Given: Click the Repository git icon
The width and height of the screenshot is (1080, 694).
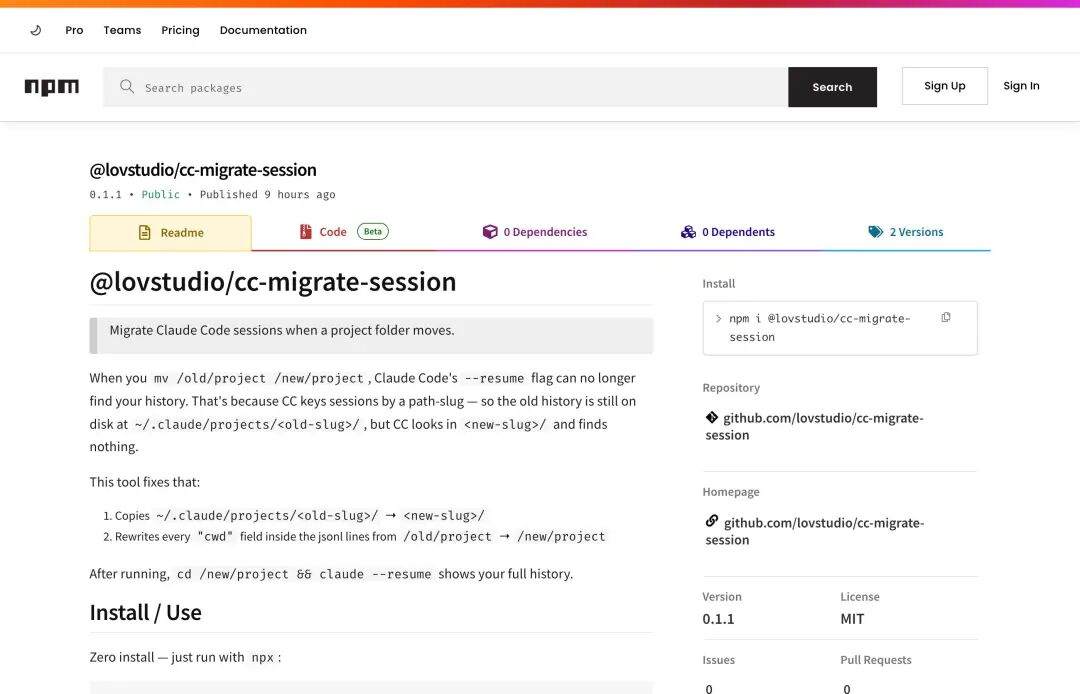Looking at the screenshot, I should (x=712, y=417).
